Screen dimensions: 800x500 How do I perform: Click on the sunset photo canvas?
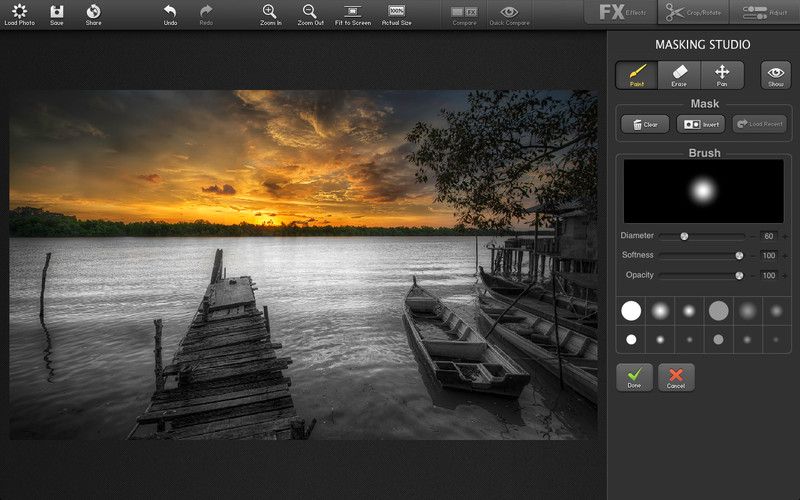(x=303, y=265)
